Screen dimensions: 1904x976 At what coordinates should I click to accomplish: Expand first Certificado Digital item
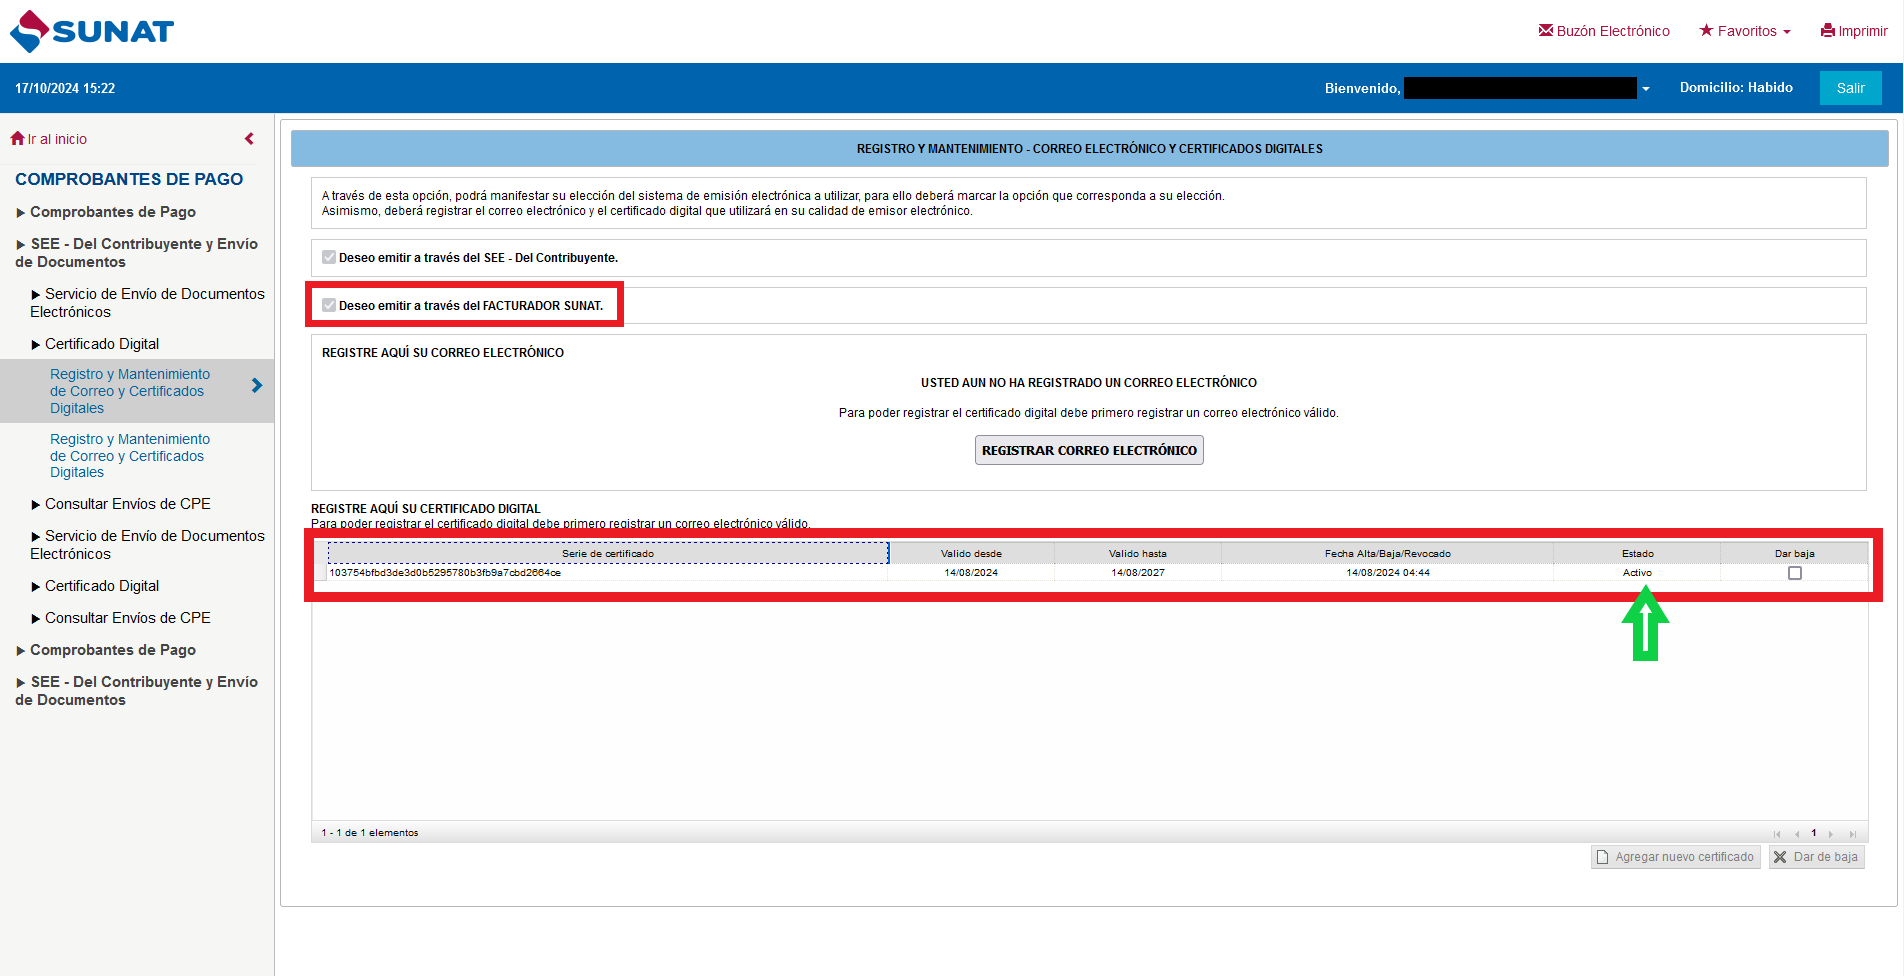coord(95,344)
